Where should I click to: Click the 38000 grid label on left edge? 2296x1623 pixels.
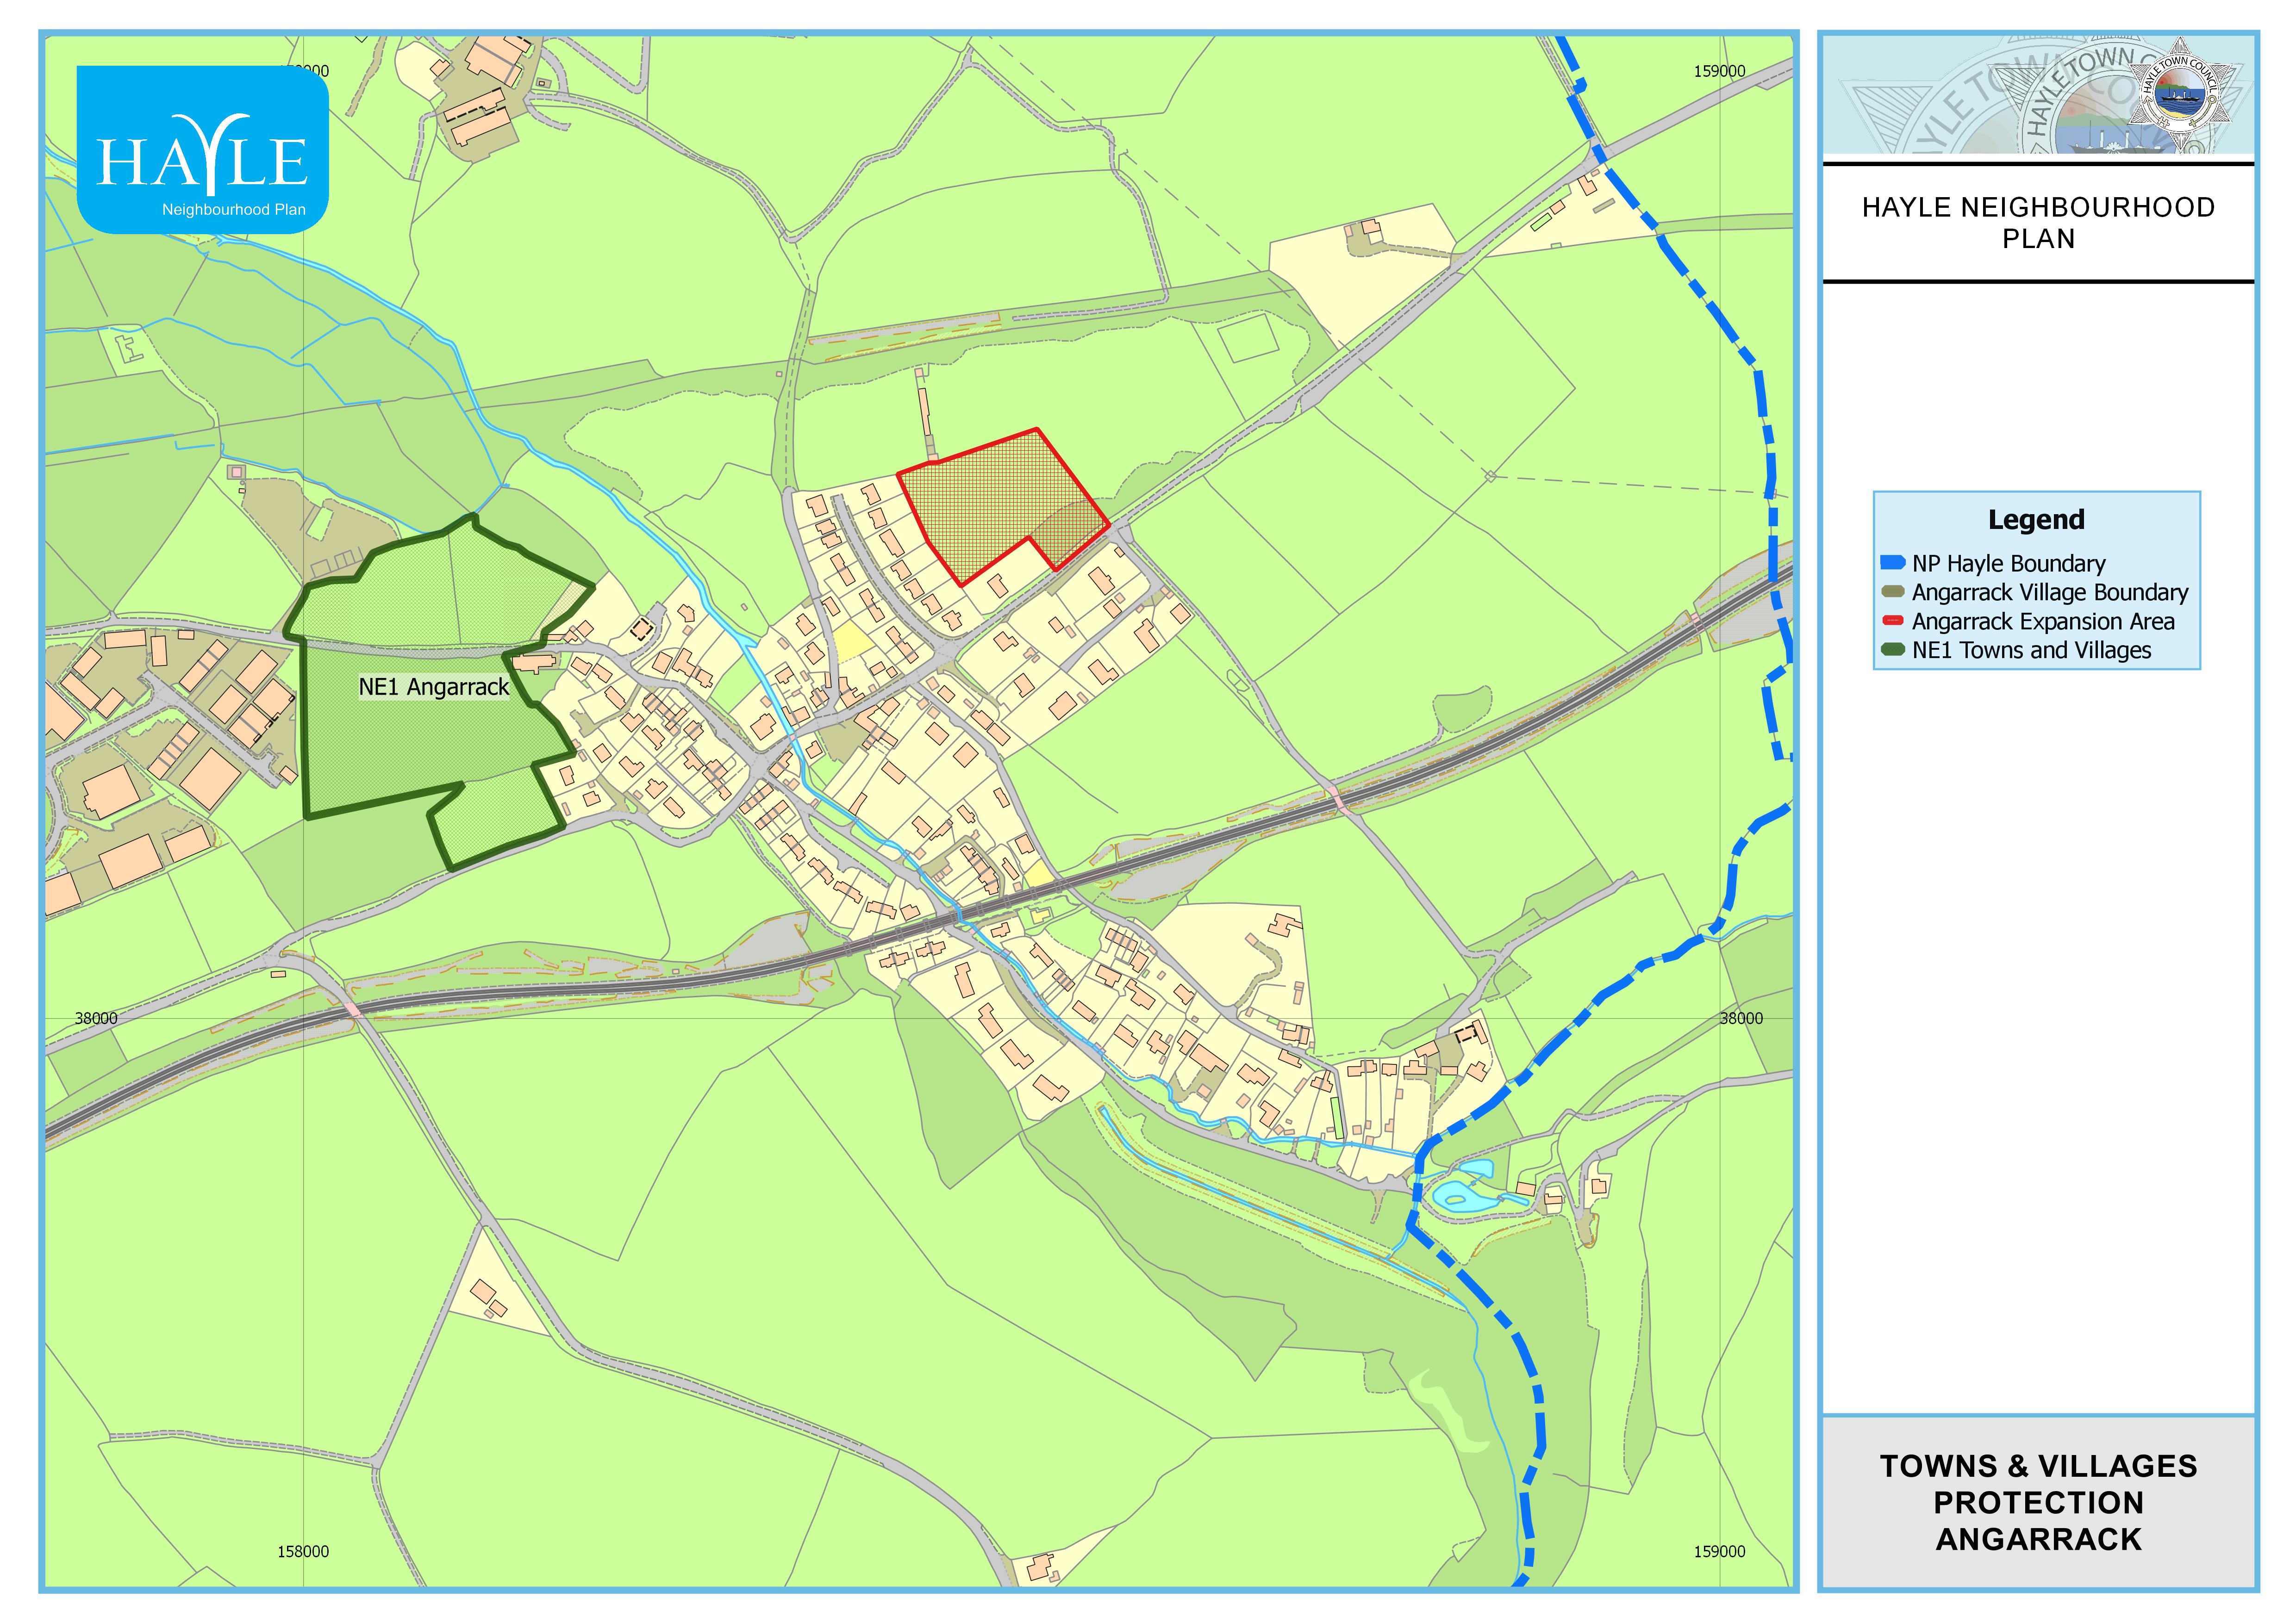[96, 1018]
